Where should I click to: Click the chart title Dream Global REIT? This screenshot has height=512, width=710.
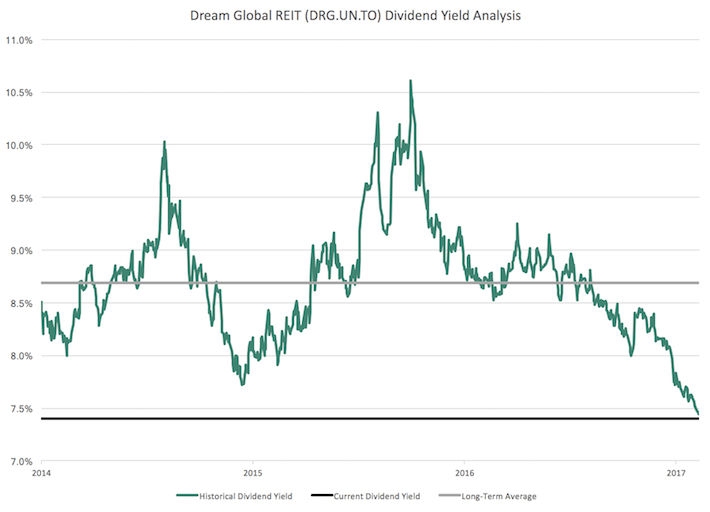coord(355,15)
